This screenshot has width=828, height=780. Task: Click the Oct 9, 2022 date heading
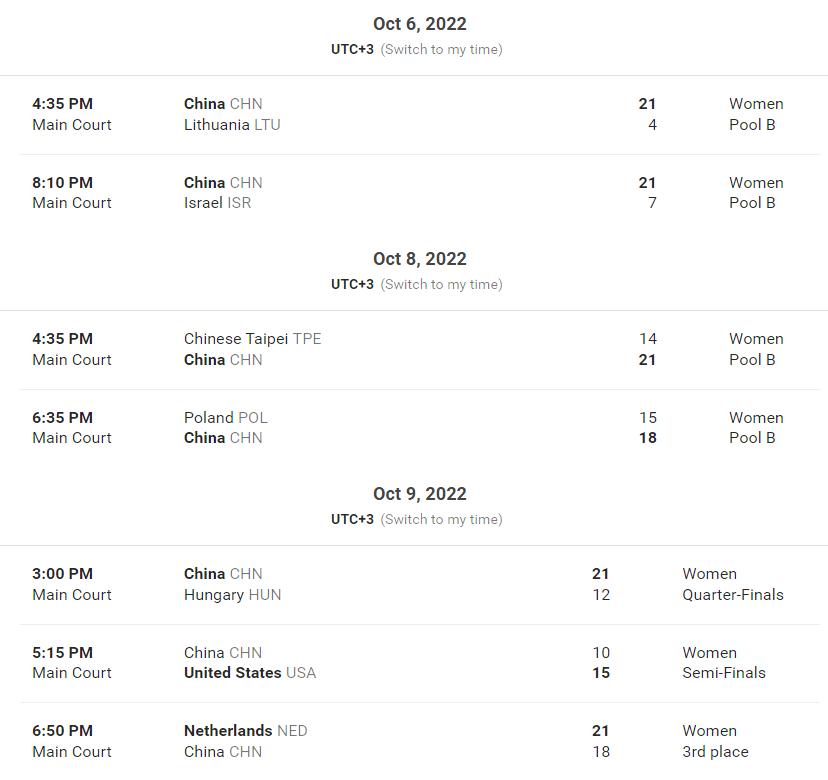[420, 494]
